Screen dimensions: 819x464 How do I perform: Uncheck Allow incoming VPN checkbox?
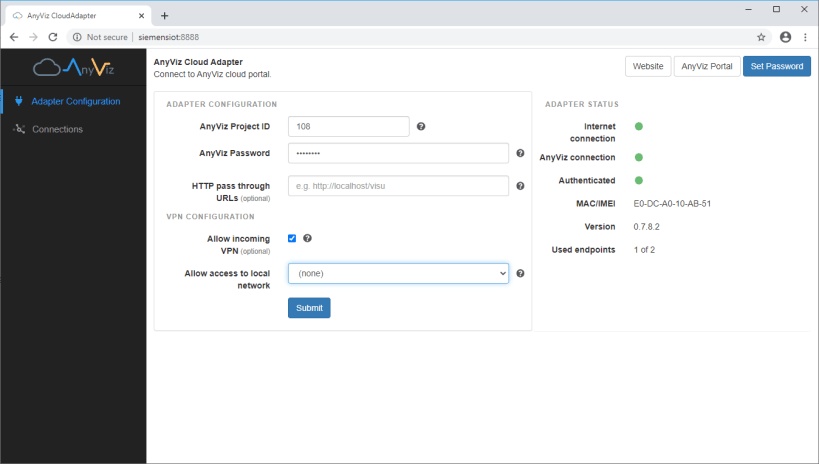(x=292, y=238)
